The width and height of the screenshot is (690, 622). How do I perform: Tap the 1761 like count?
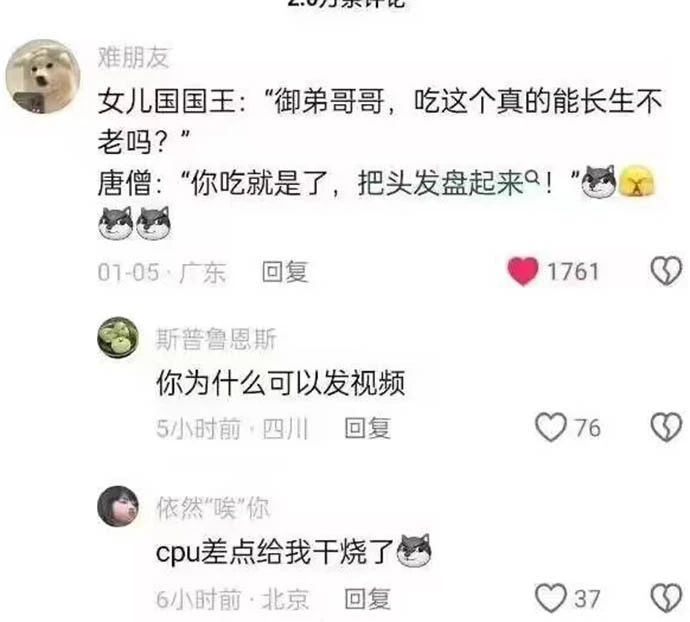coord(573,271)
